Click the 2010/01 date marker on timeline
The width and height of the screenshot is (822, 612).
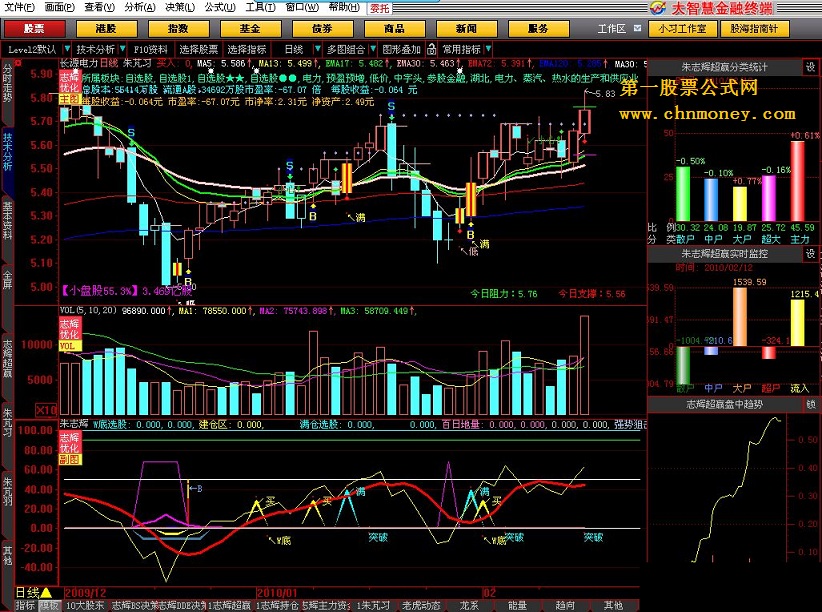click(277, 593)
